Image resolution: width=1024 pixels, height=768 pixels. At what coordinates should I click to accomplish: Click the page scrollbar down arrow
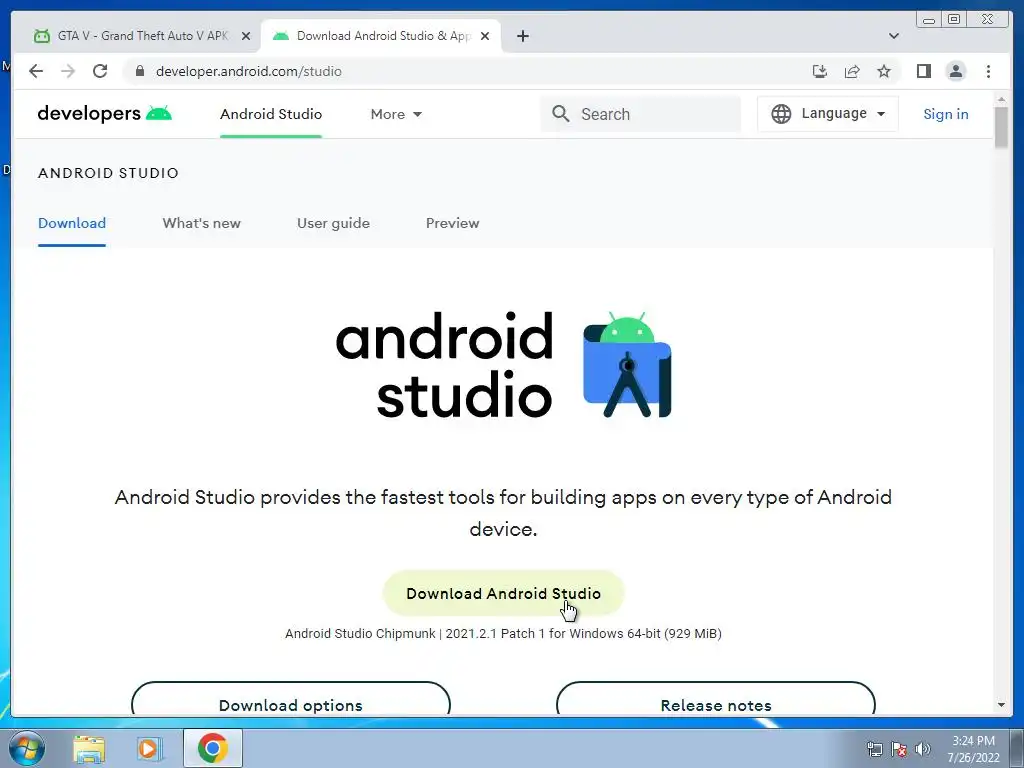pos(1001,705)
